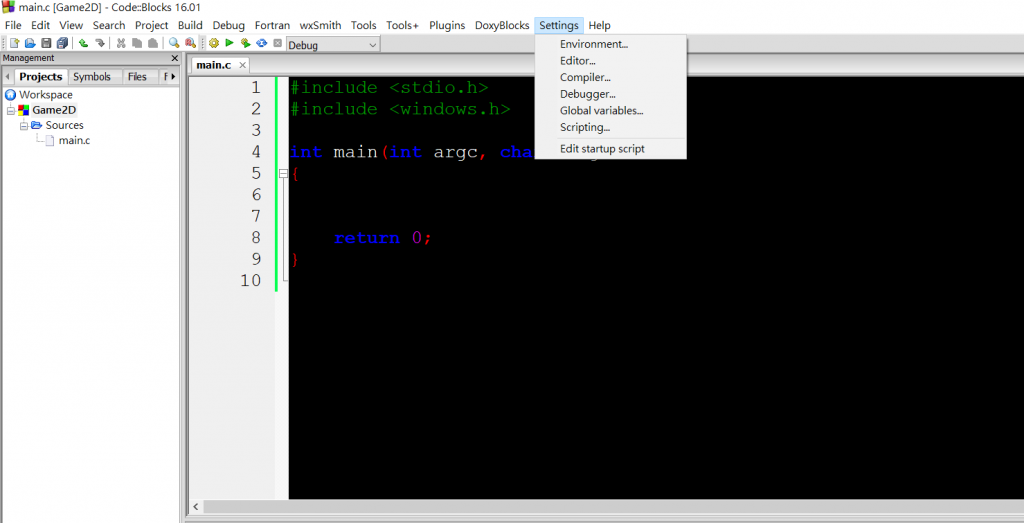The width and height of the screenshot is (1024, 523).
Task: Click the green Run arrow icon
Action: click(x=229, y=43)
